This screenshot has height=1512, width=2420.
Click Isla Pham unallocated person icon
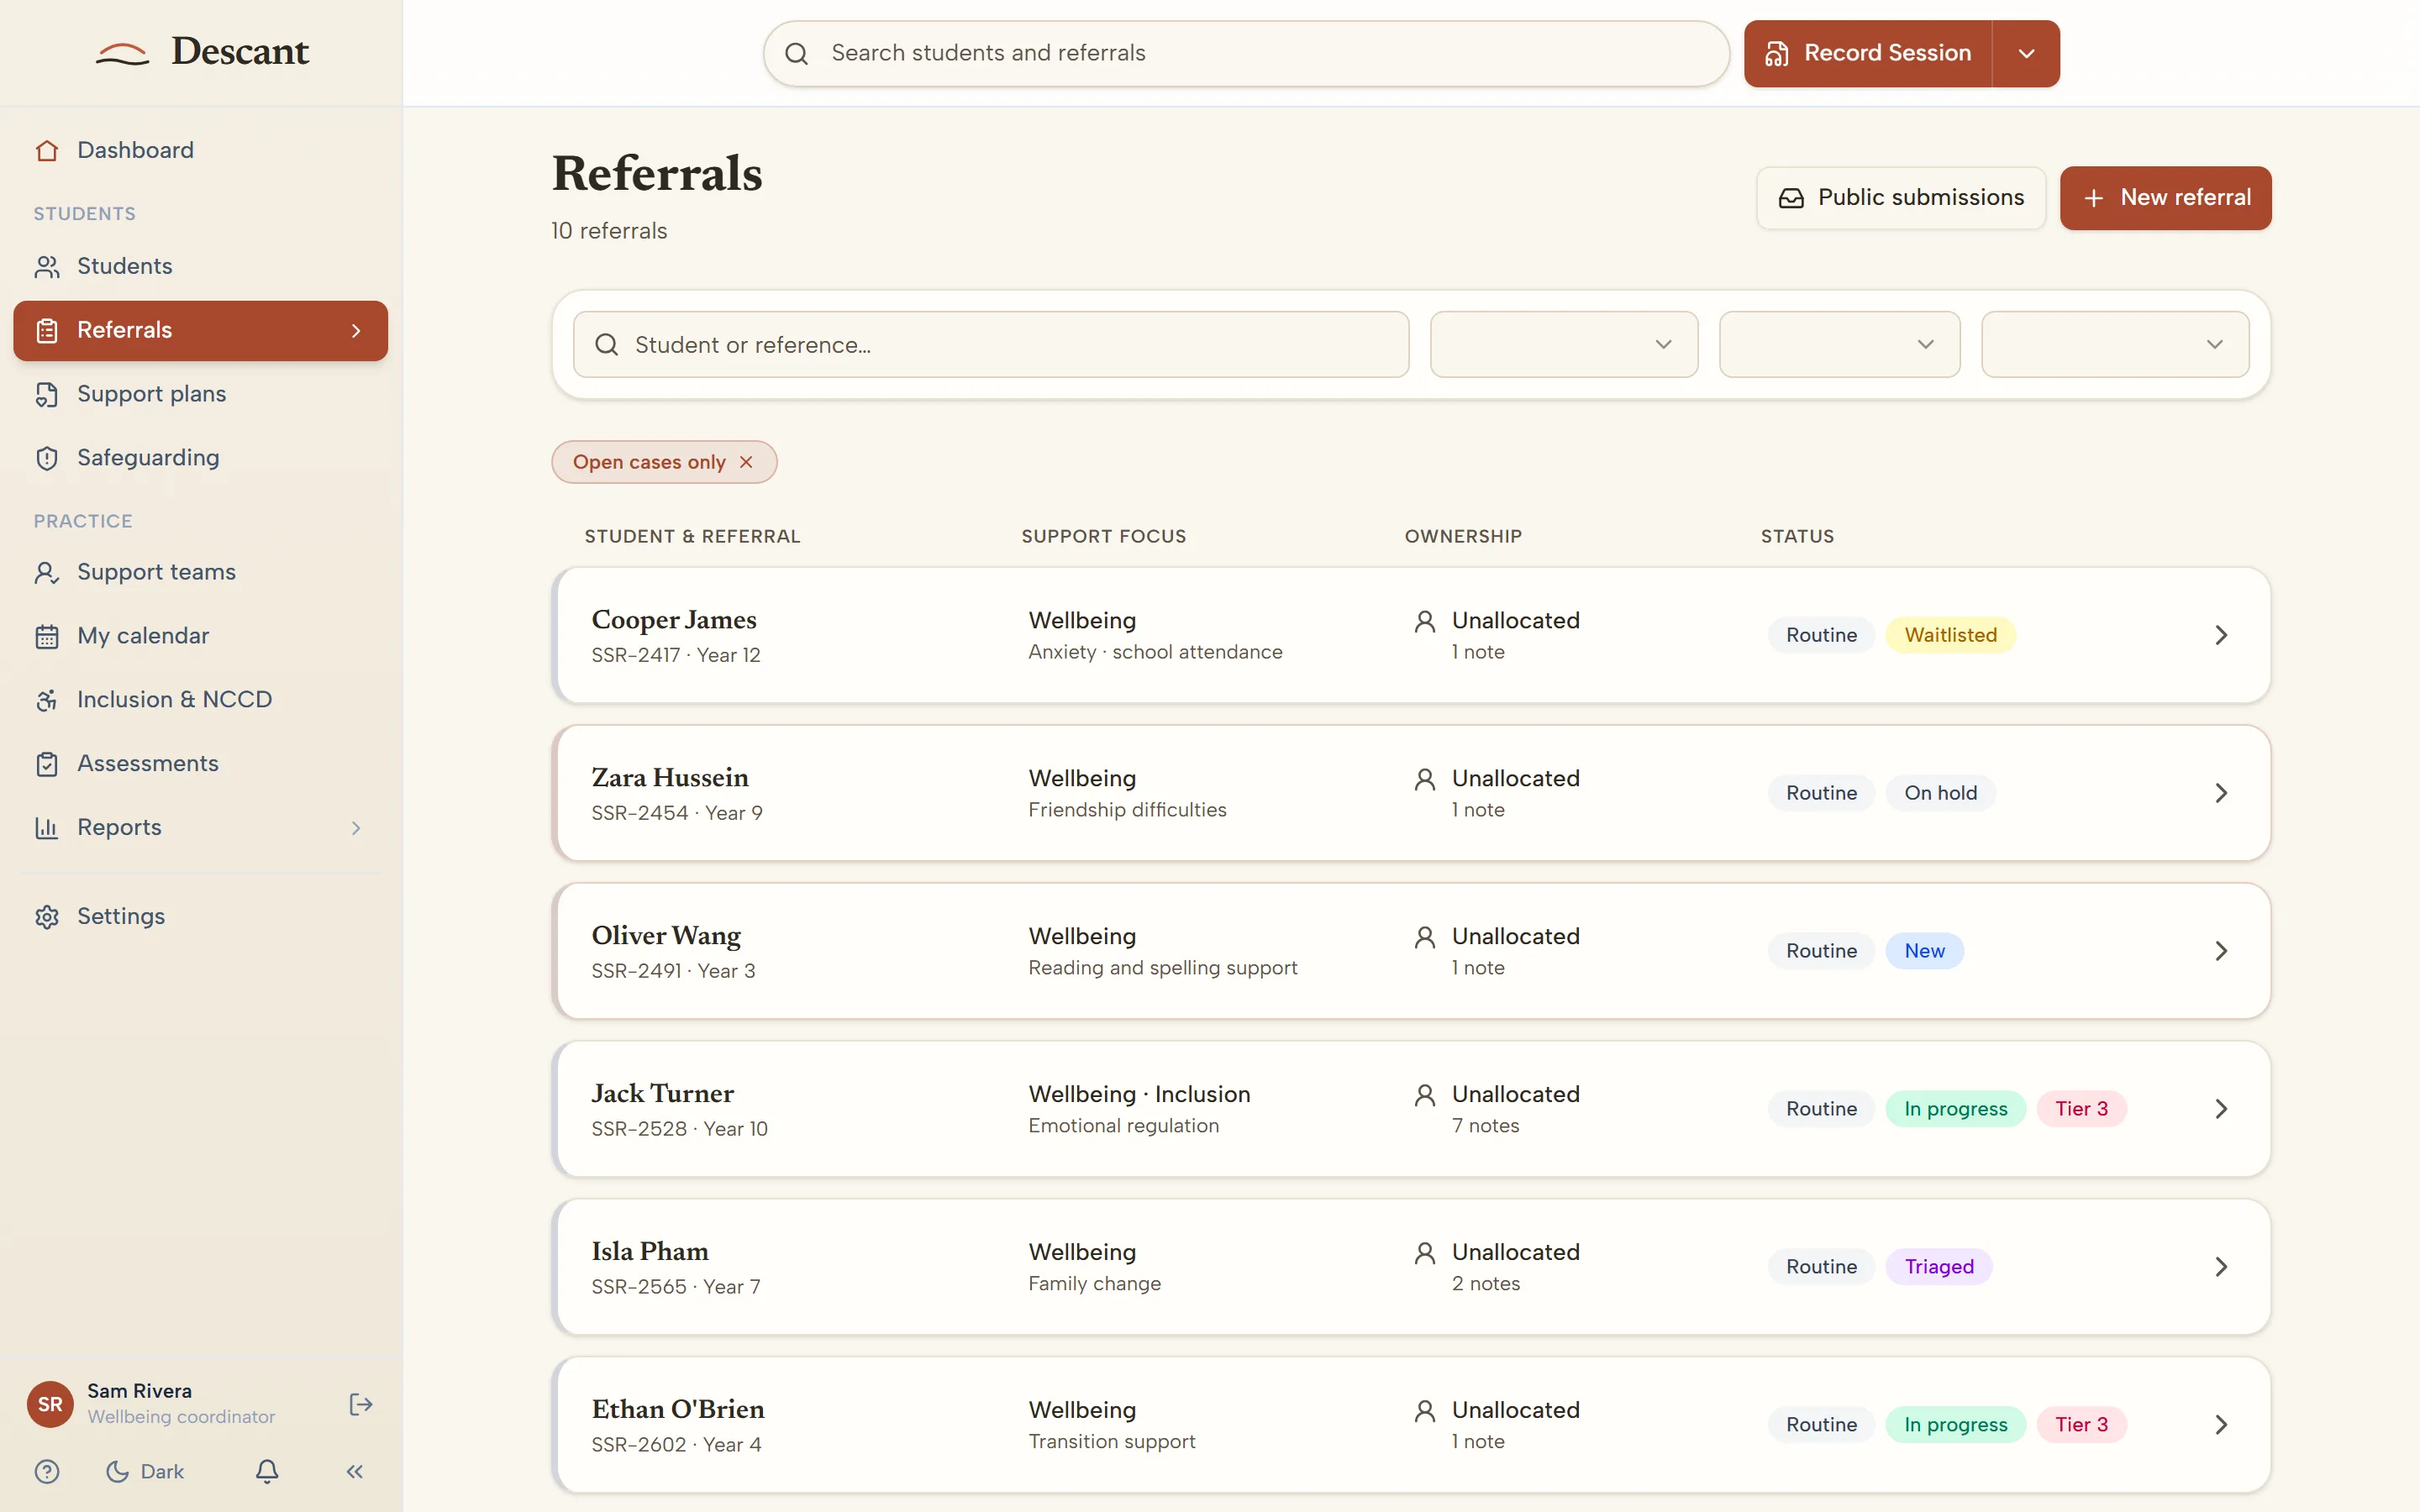[1425, 1253]
